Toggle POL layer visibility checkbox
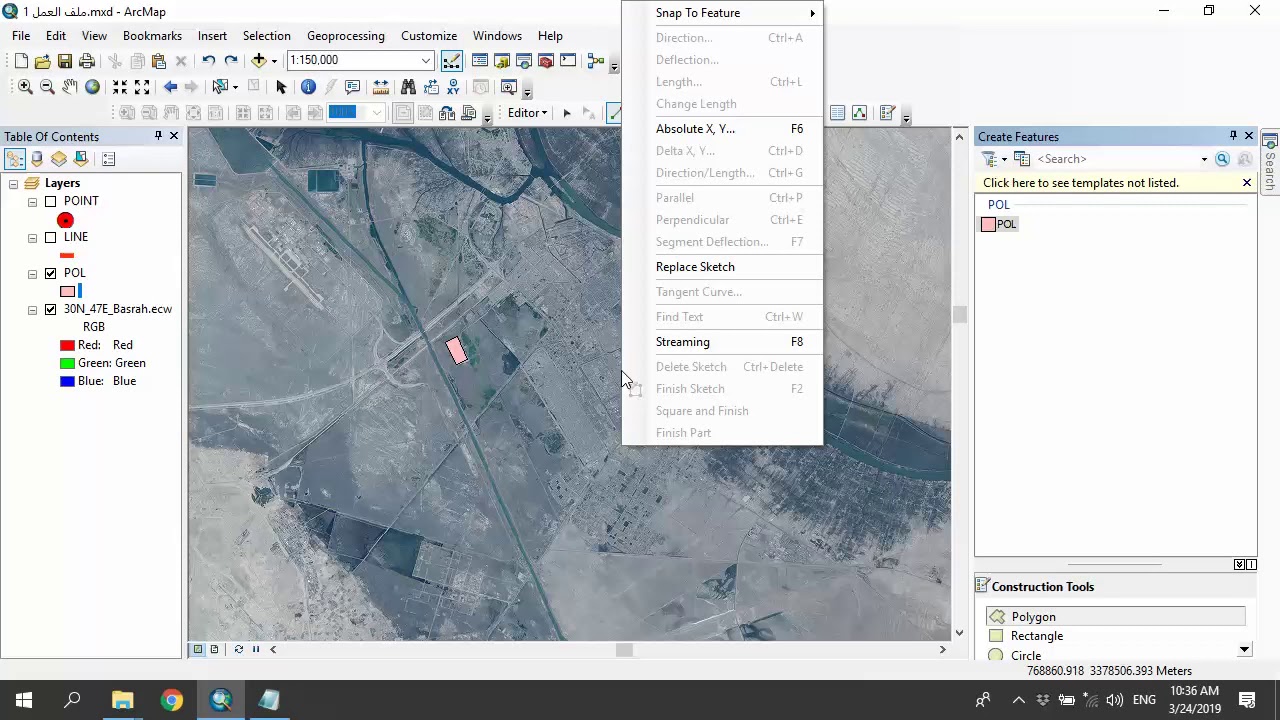The width and height of the screenshot is (1280, 720). tap(50, 273)
